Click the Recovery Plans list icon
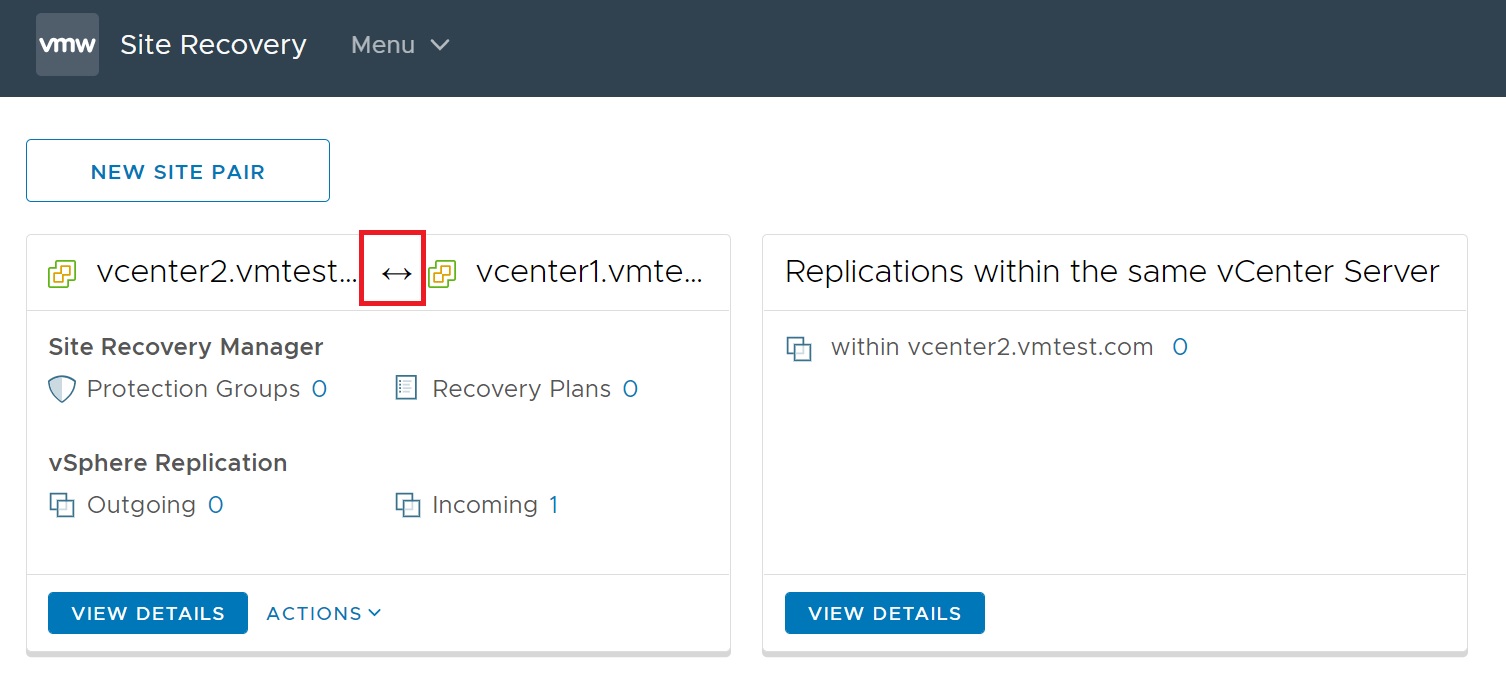This screenshot has height=684, width=1506. coord(406,388)
